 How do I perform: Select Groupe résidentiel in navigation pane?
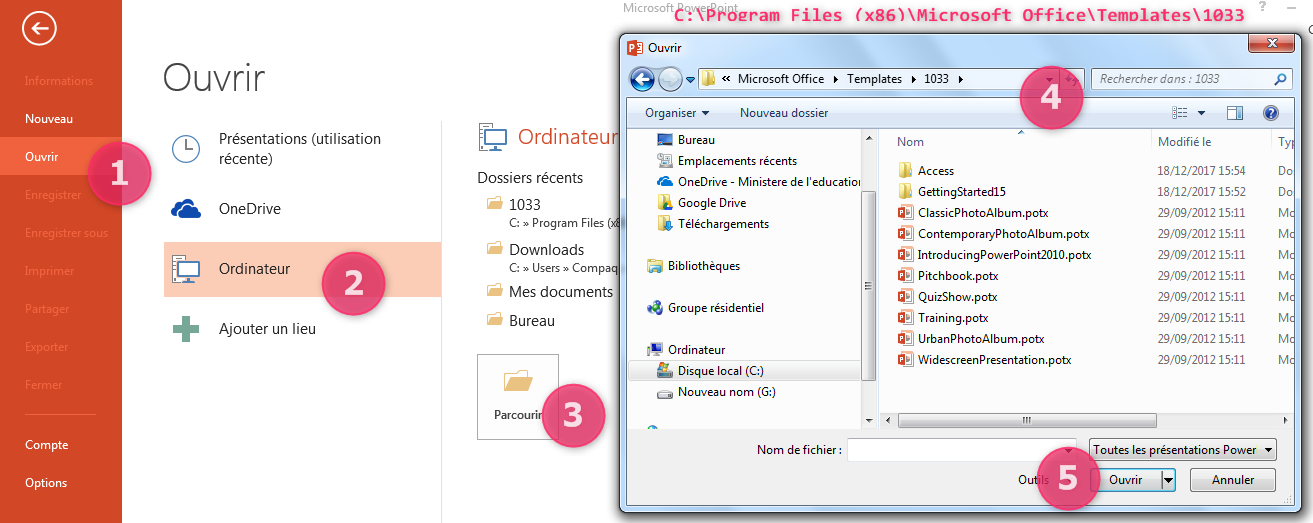715,308
